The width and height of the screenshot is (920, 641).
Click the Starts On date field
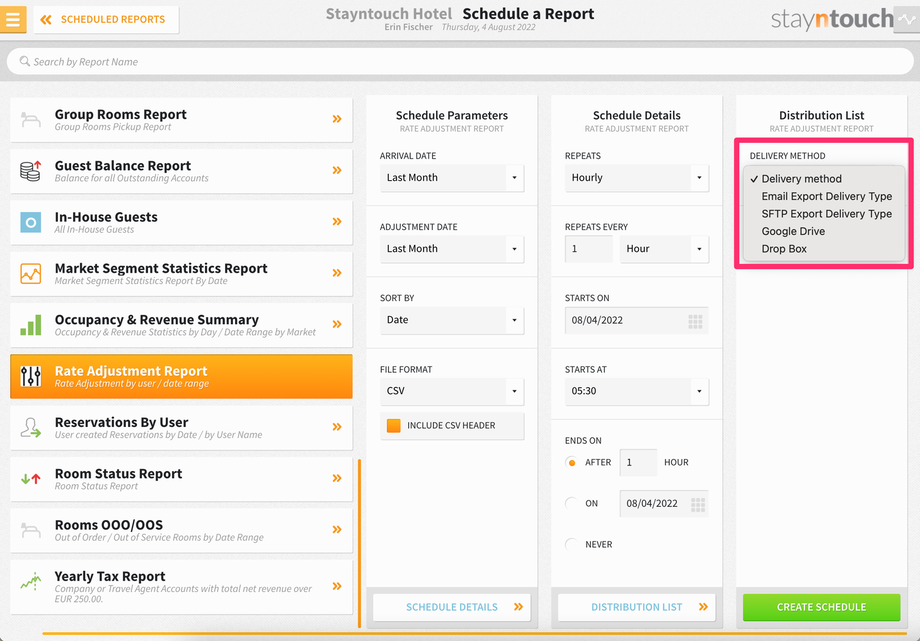click(637, 320)
